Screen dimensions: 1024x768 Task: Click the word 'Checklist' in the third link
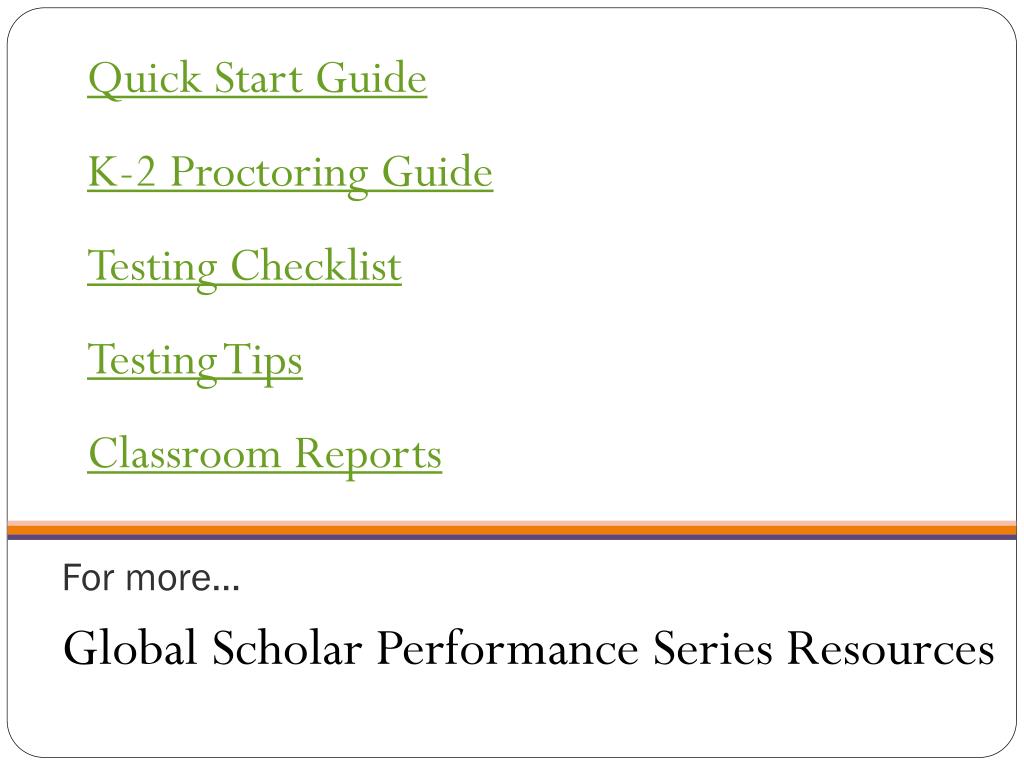tap(316, 266)
